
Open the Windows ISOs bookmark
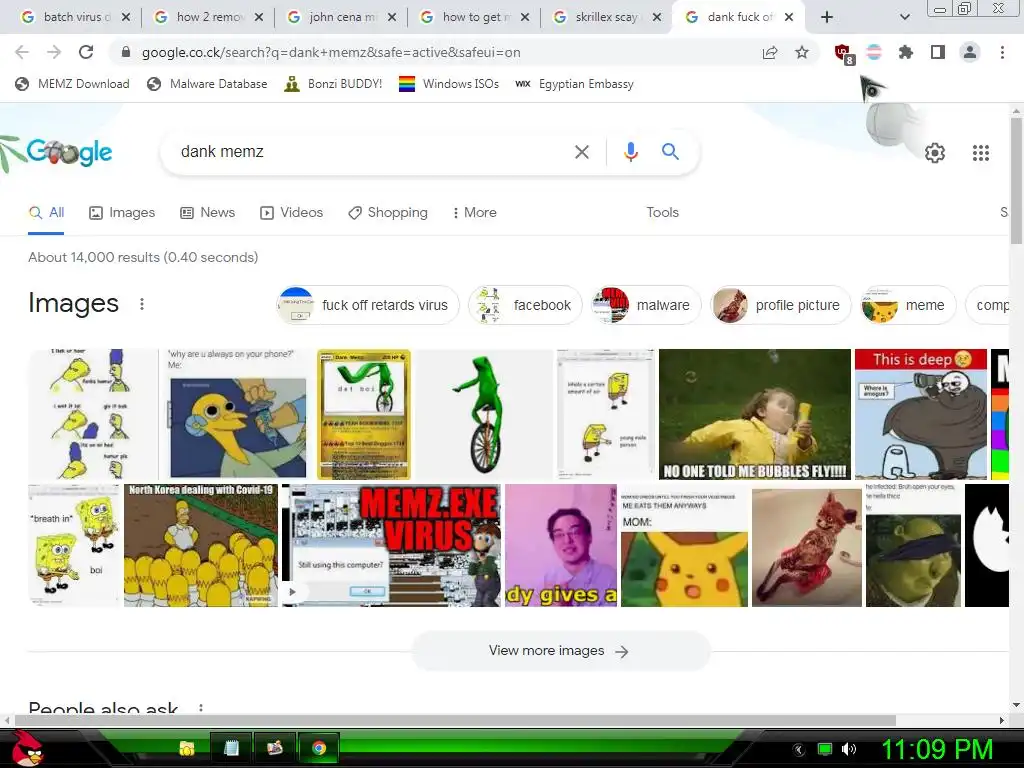tap(449, 84)
